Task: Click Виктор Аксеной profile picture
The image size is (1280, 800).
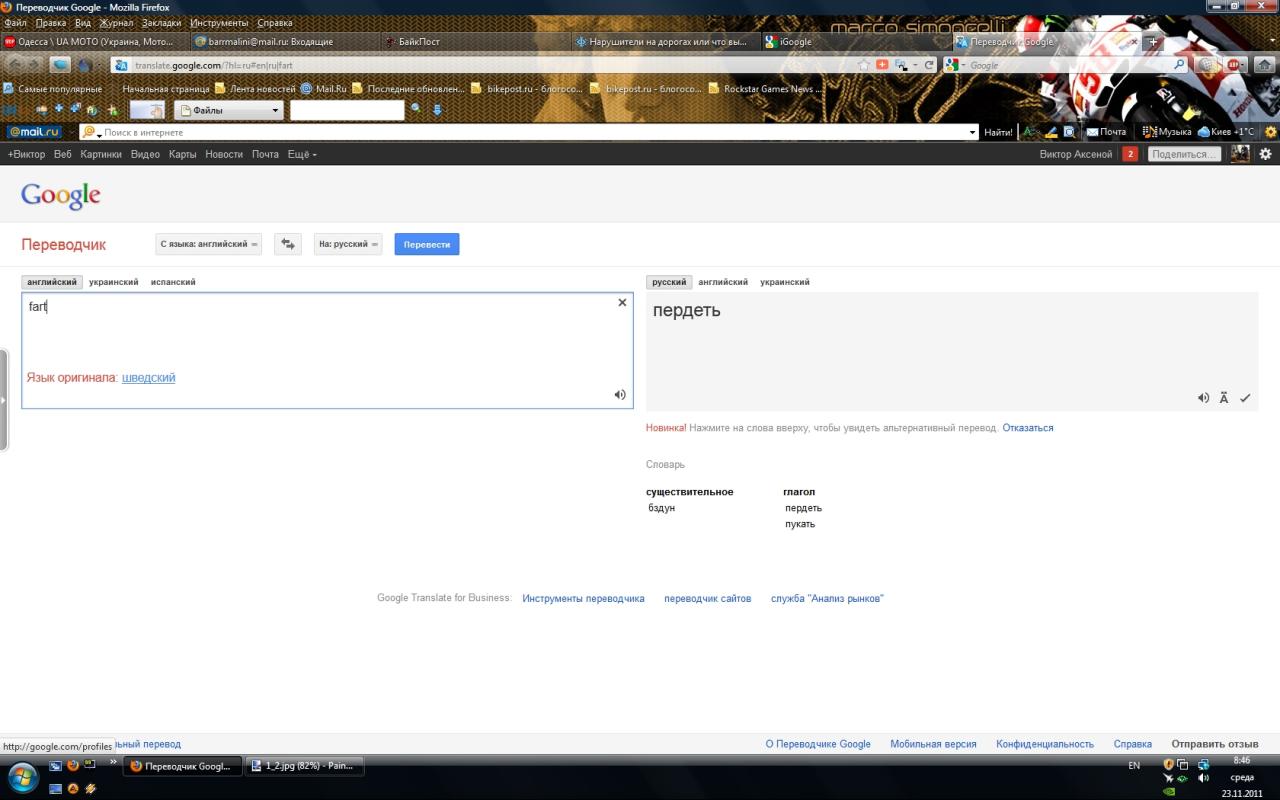Action: [x=1240, y=154]
